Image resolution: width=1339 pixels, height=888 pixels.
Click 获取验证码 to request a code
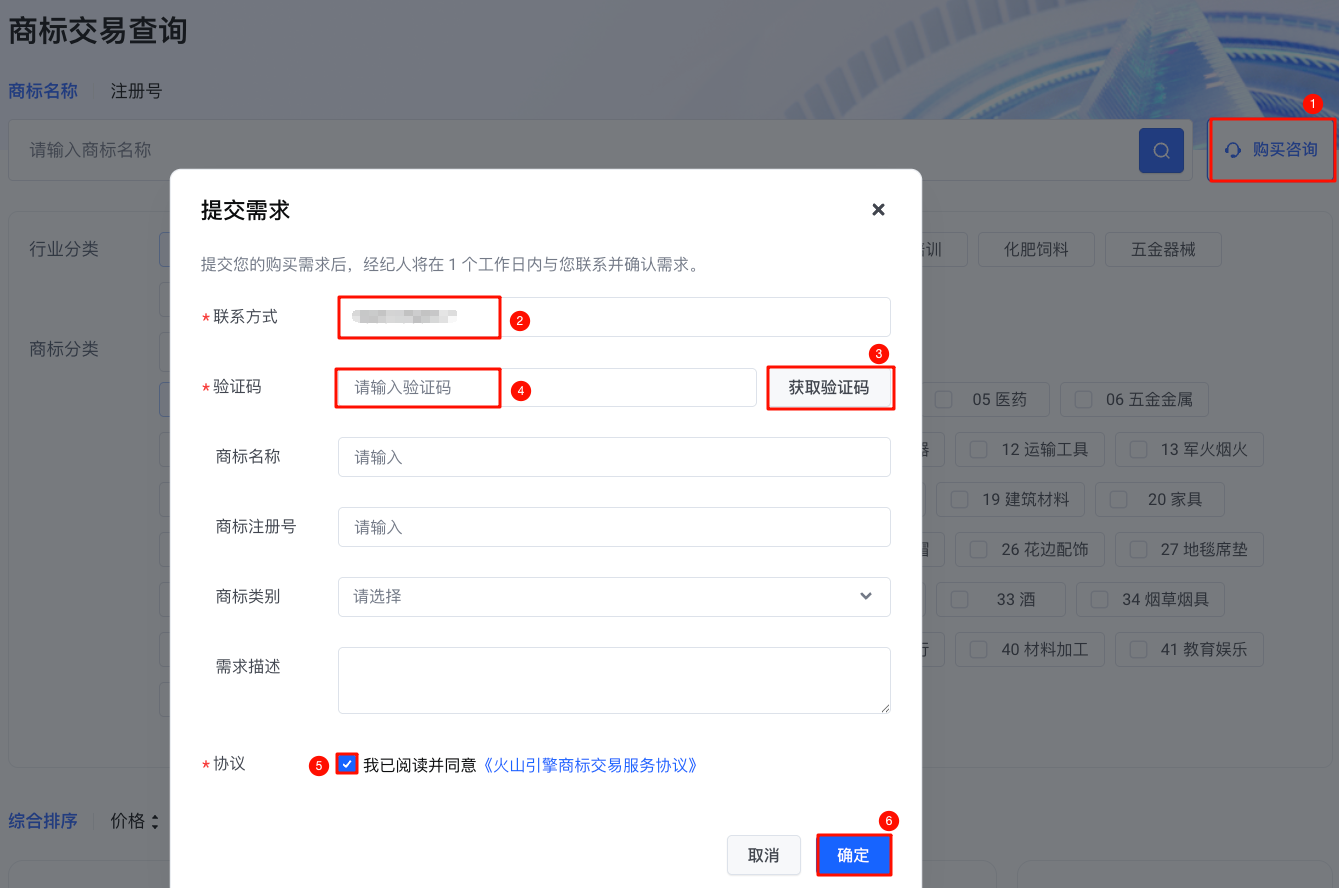(829, 387)
